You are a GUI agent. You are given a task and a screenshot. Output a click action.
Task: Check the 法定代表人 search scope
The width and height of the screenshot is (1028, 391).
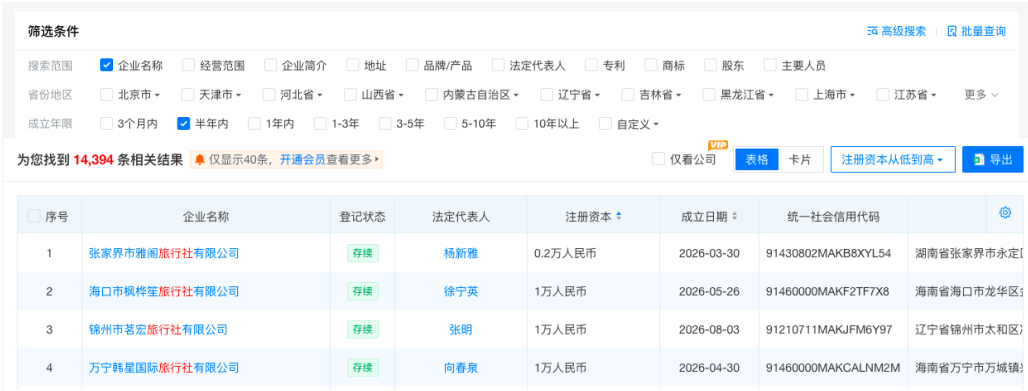(x=498, y=65)
